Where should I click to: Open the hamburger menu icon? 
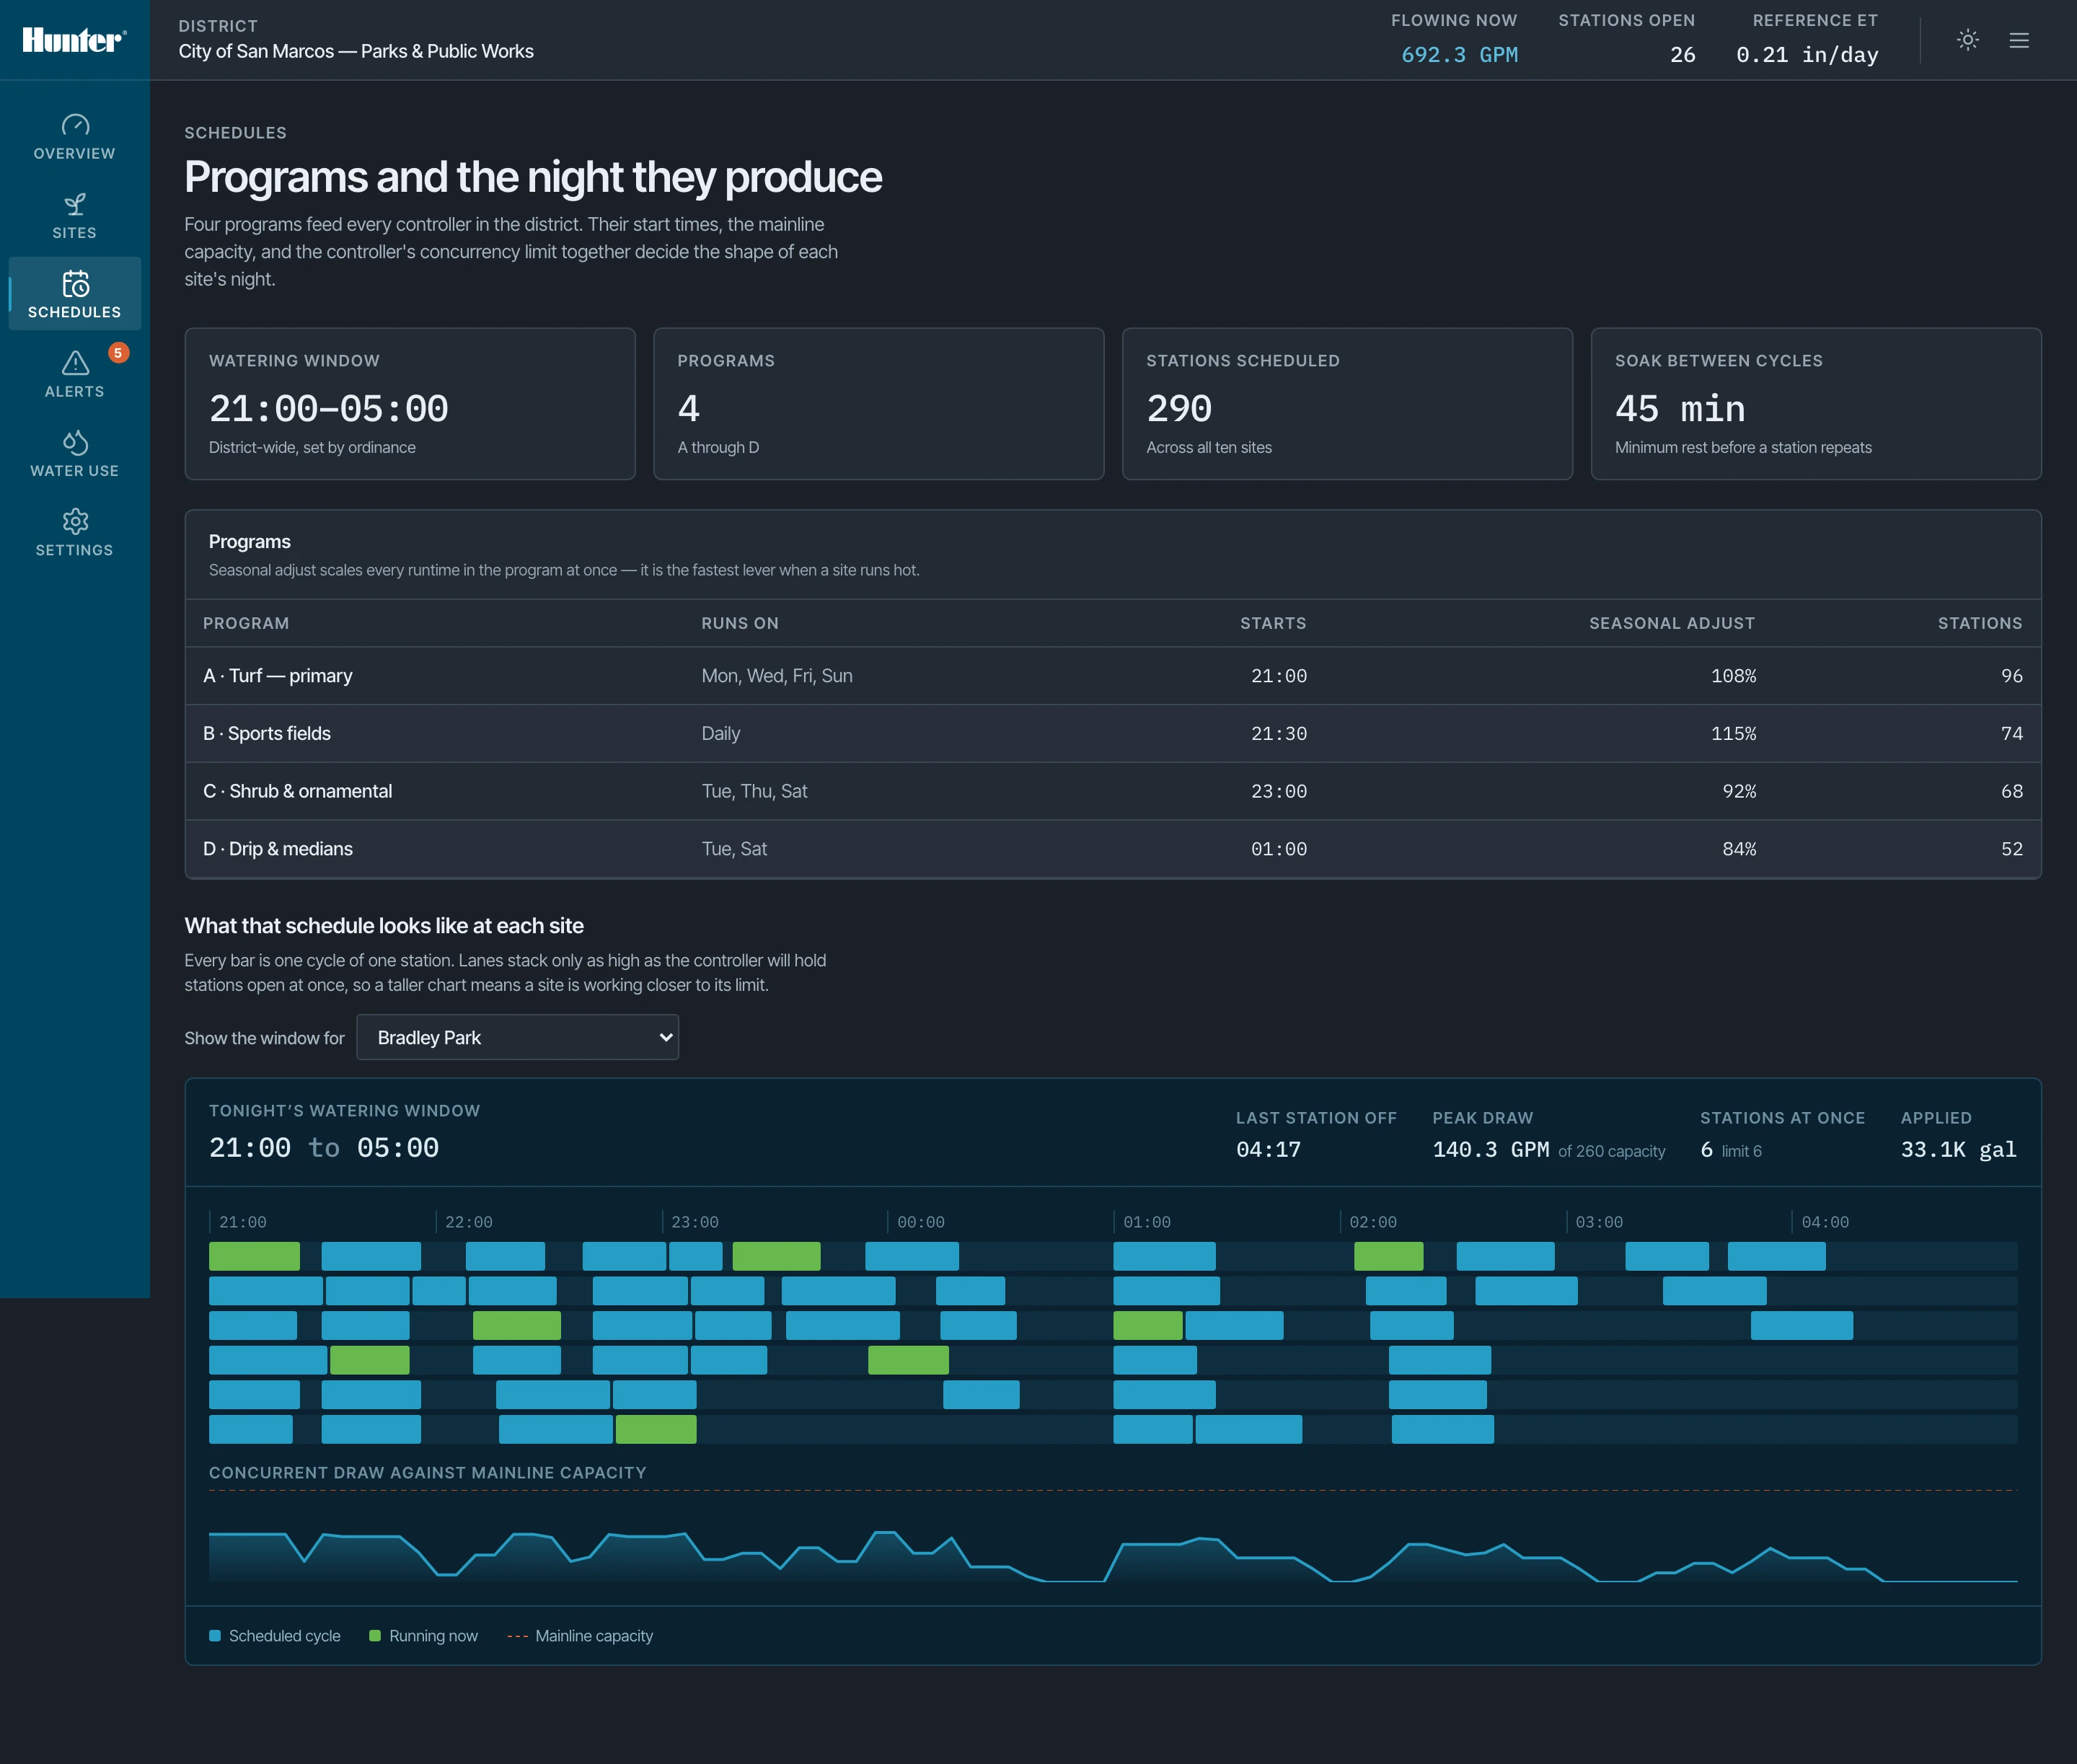[2019, 40]
